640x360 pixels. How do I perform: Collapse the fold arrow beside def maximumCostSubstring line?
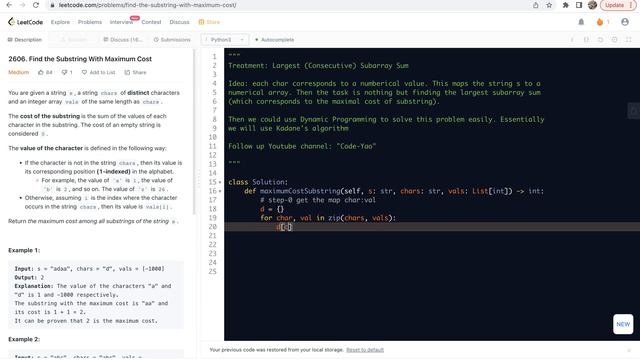tap(220, 191)
